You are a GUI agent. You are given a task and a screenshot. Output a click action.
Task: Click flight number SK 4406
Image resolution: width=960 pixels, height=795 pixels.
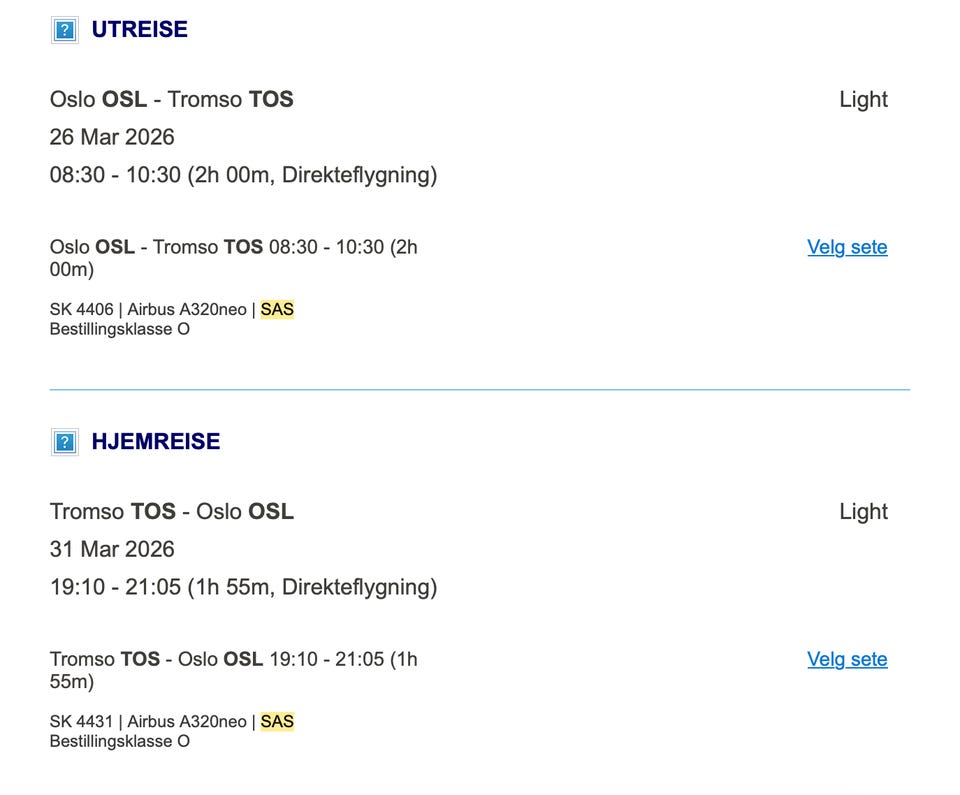click(81, 310)
